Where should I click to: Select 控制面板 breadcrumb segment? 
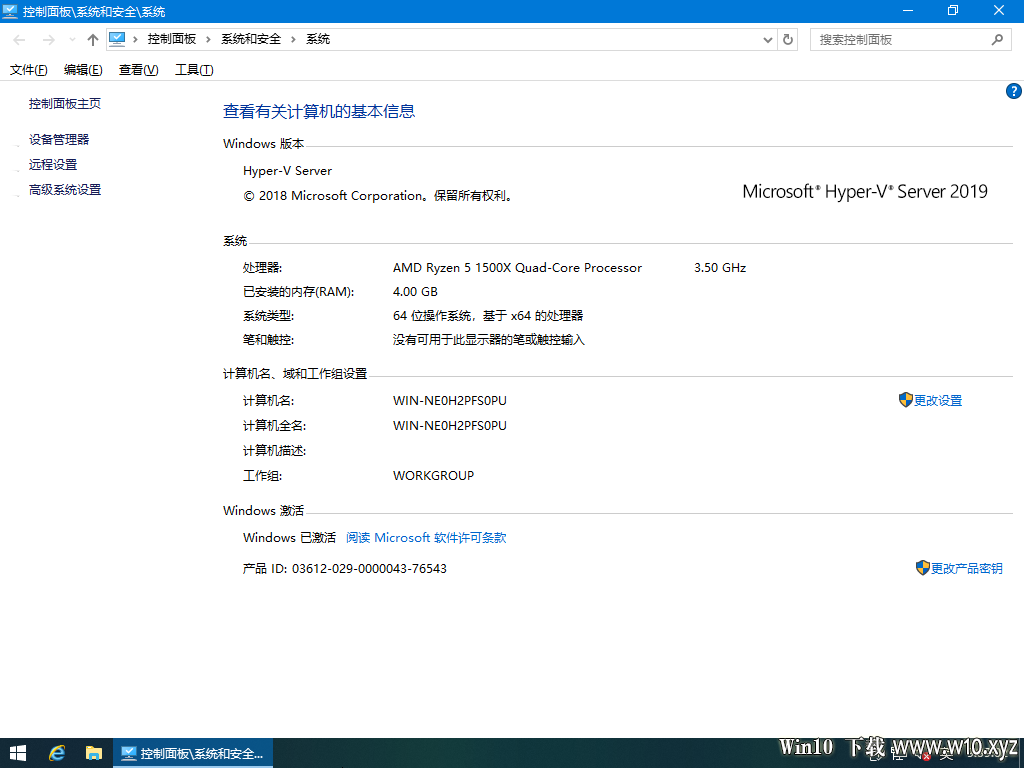click(172, 39)
